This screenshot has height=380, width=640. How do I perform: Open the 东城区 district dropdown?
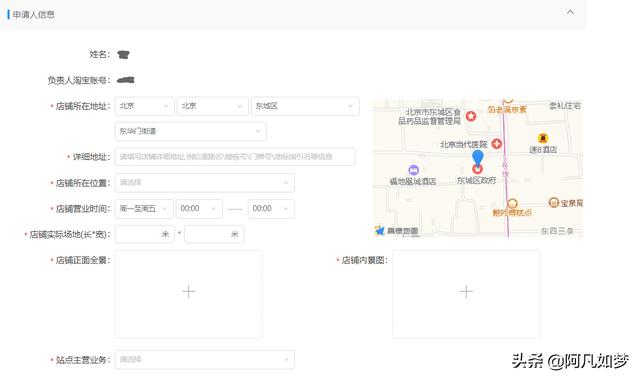pyautogui.click(x=305, y=106)
